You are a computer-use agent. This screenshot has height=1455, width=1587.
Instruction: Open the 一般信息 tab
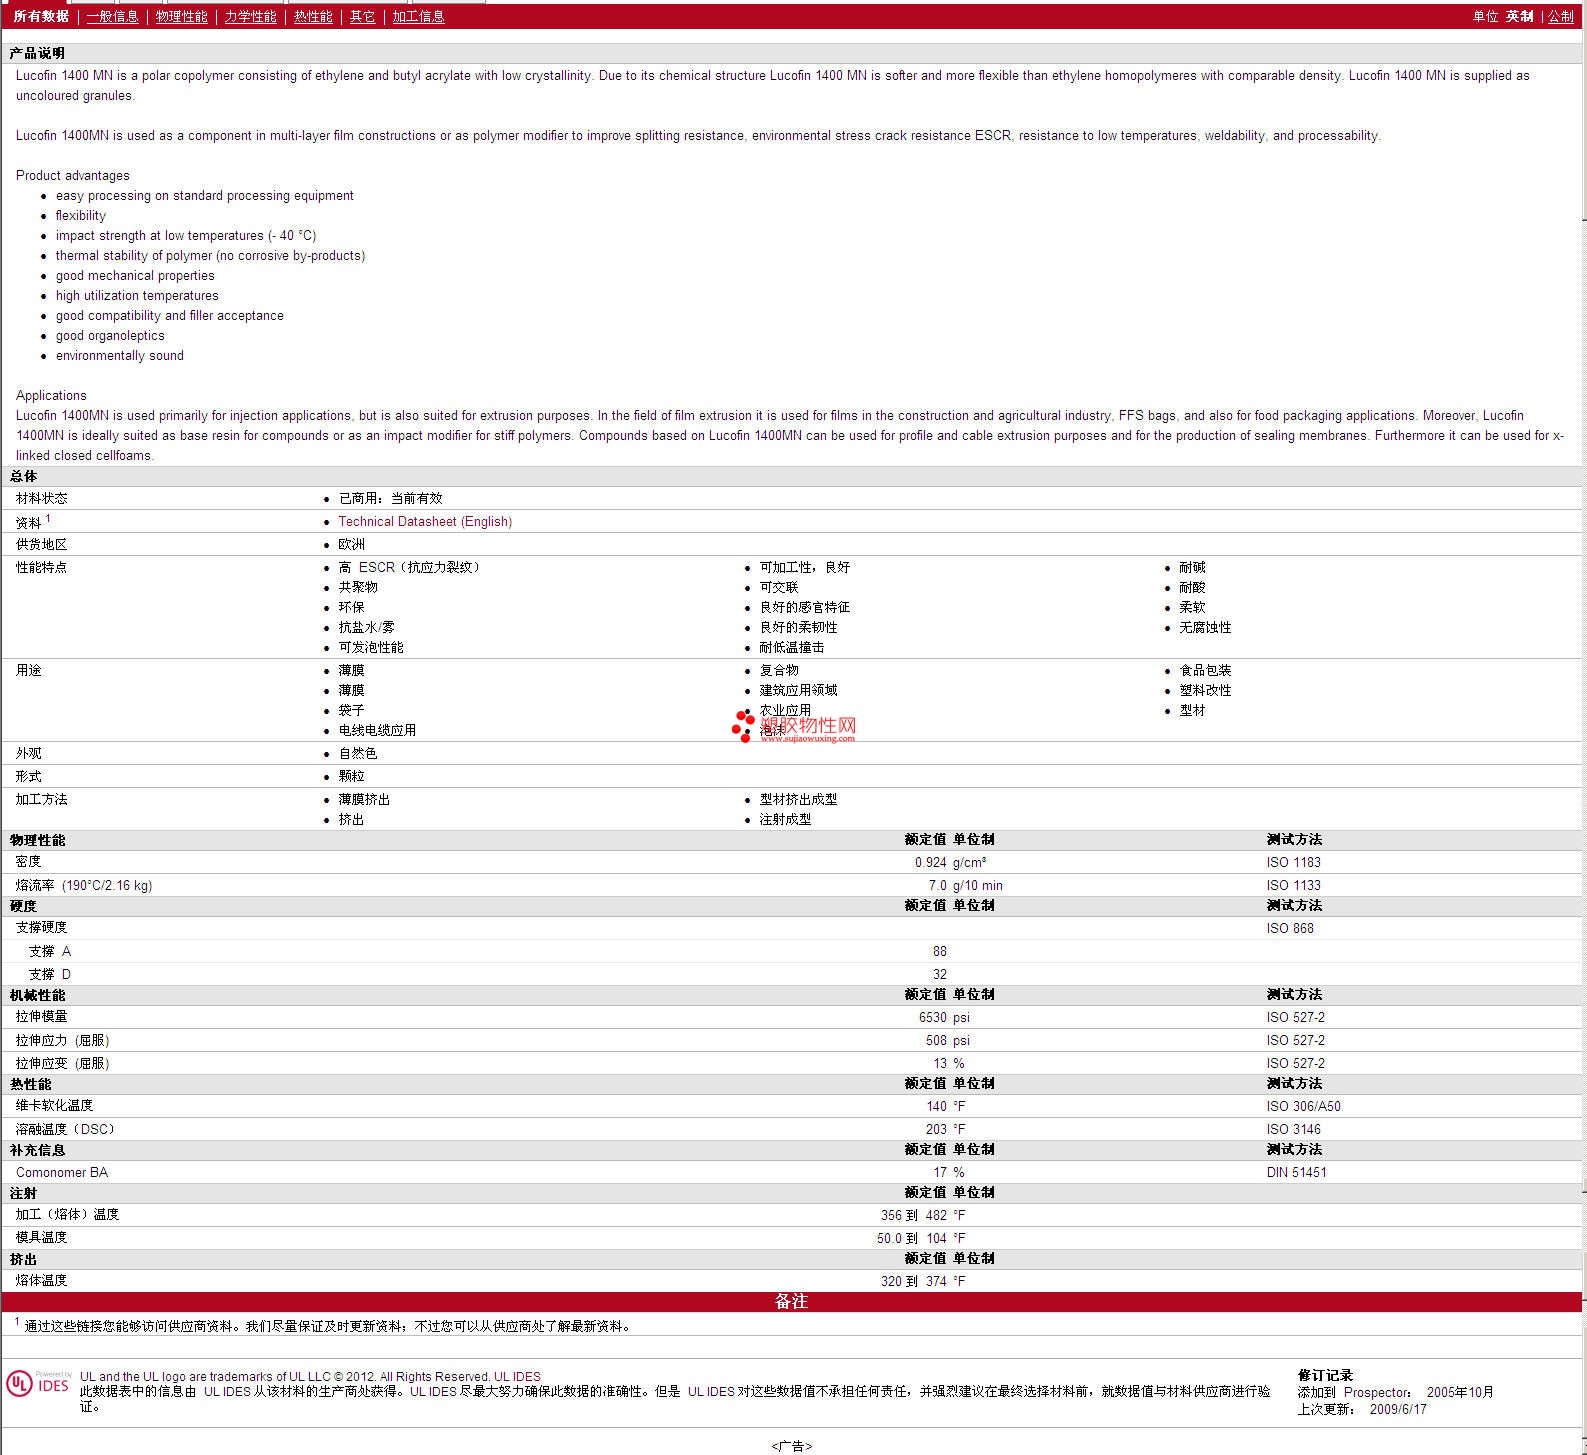pyautogui.click(x=112, y=16)
